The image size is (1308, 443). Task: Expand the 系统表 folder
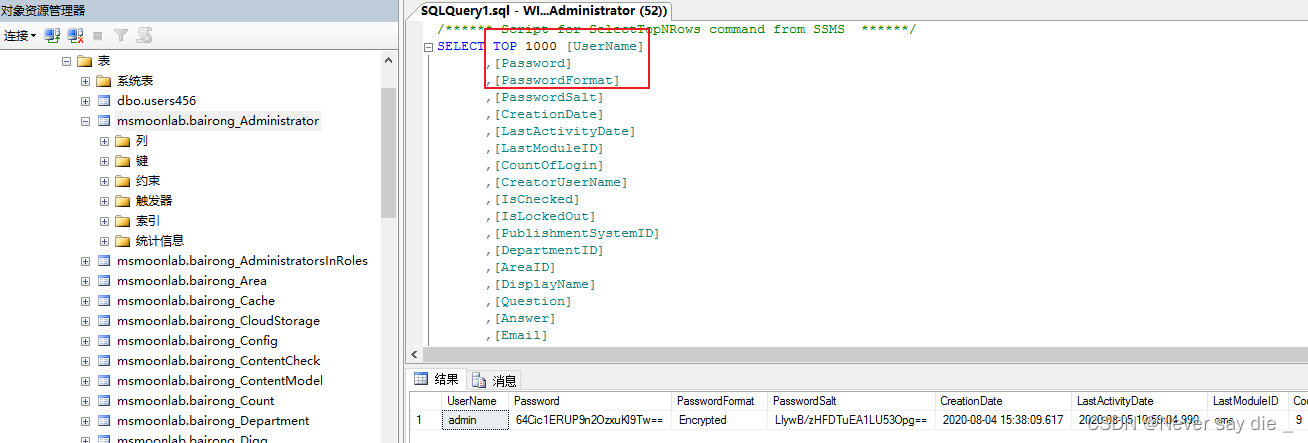click(86, 81)
